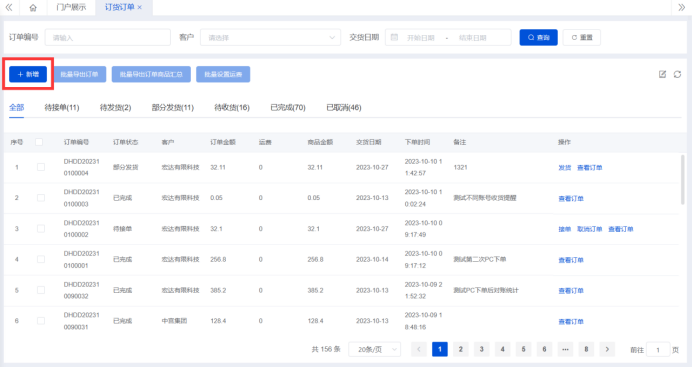Check order DHDD202310090032 row checkbox

tap(41, 290)
